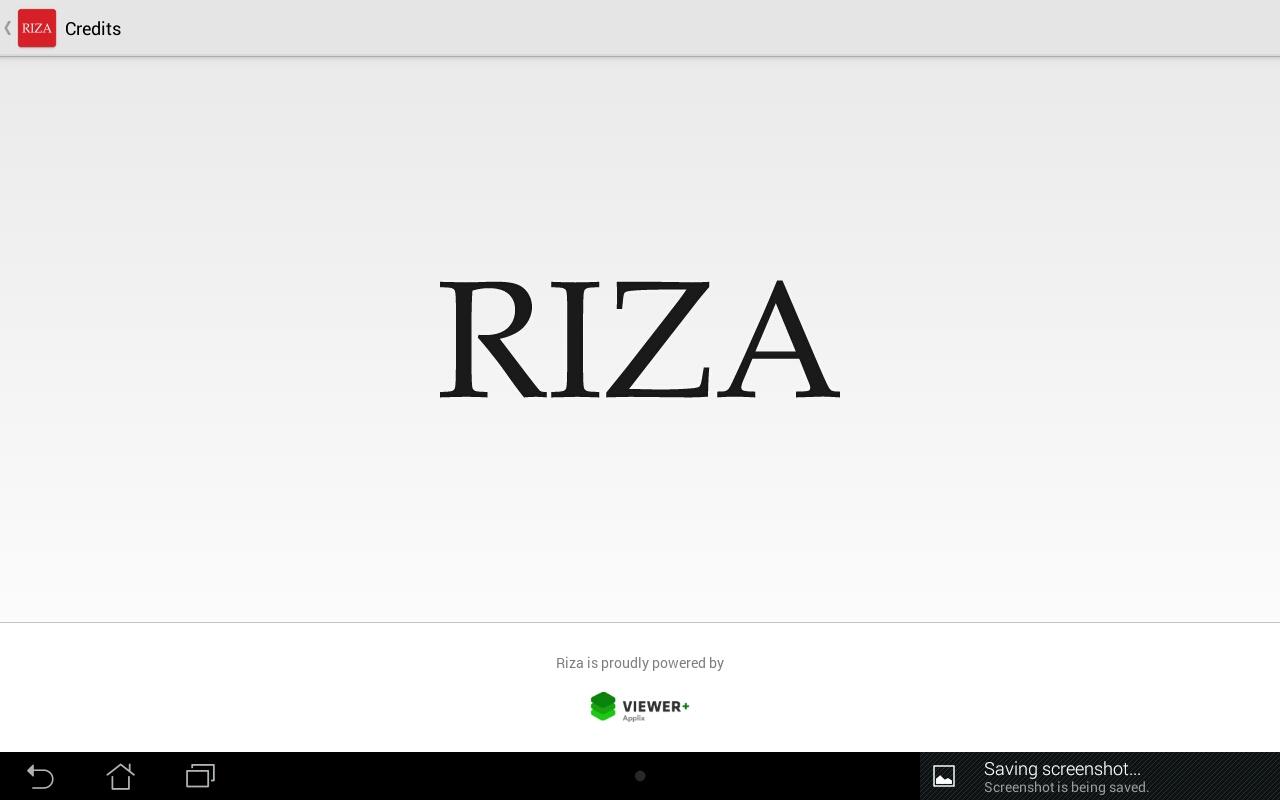
Task: Tap the large RIZA logo
Action: [x=640, y=339]
